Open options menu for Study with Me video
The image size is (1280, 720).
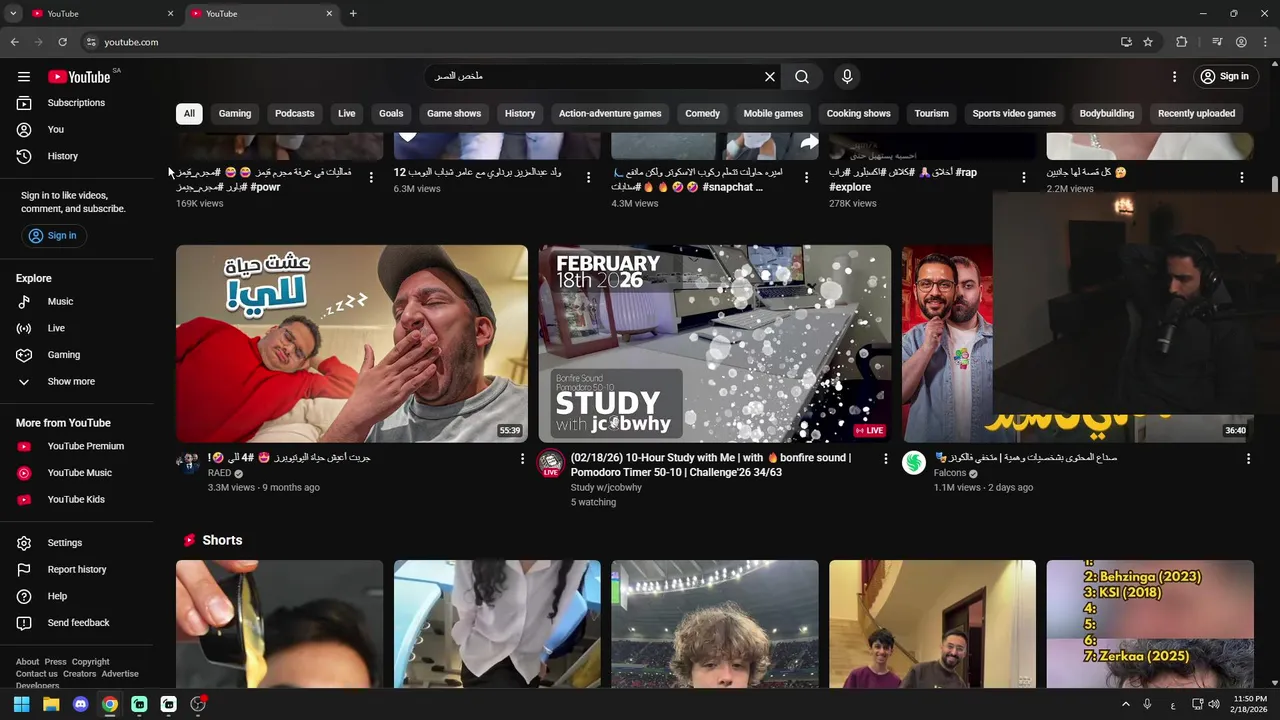885,459
